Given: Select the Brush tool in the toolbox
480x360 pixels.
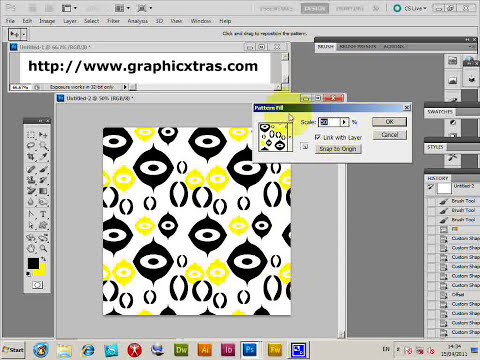Looking at the screenshot, I should tap(43, 169).
